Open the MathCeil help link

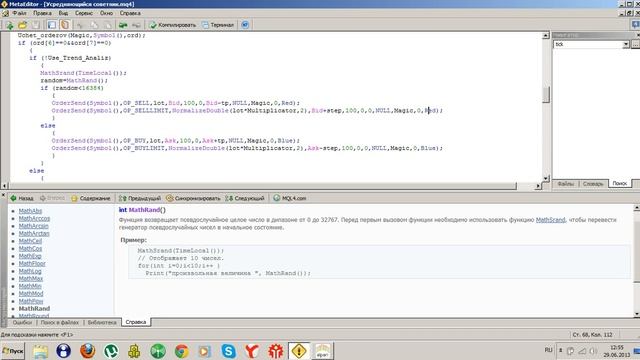point(30,241)
